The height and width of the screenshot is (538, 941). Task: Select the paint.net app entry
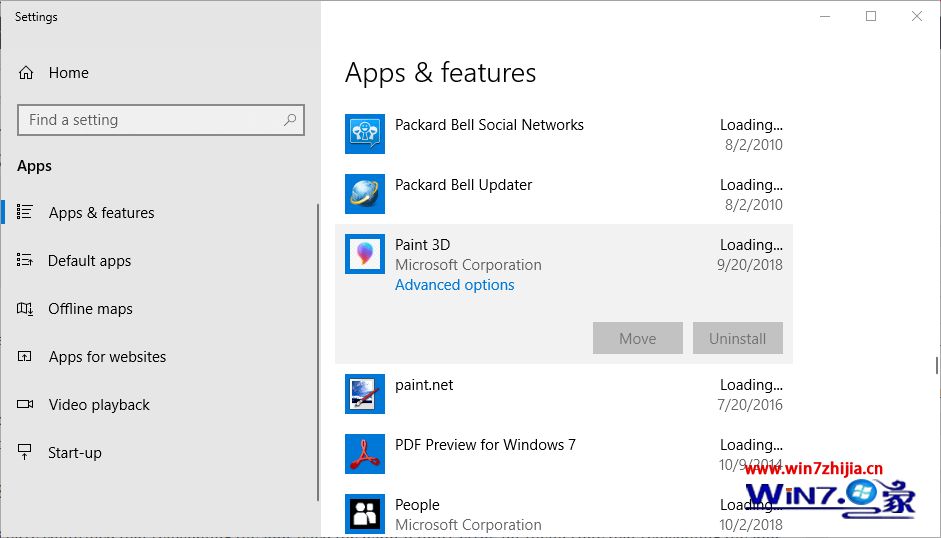click(564, 394)
